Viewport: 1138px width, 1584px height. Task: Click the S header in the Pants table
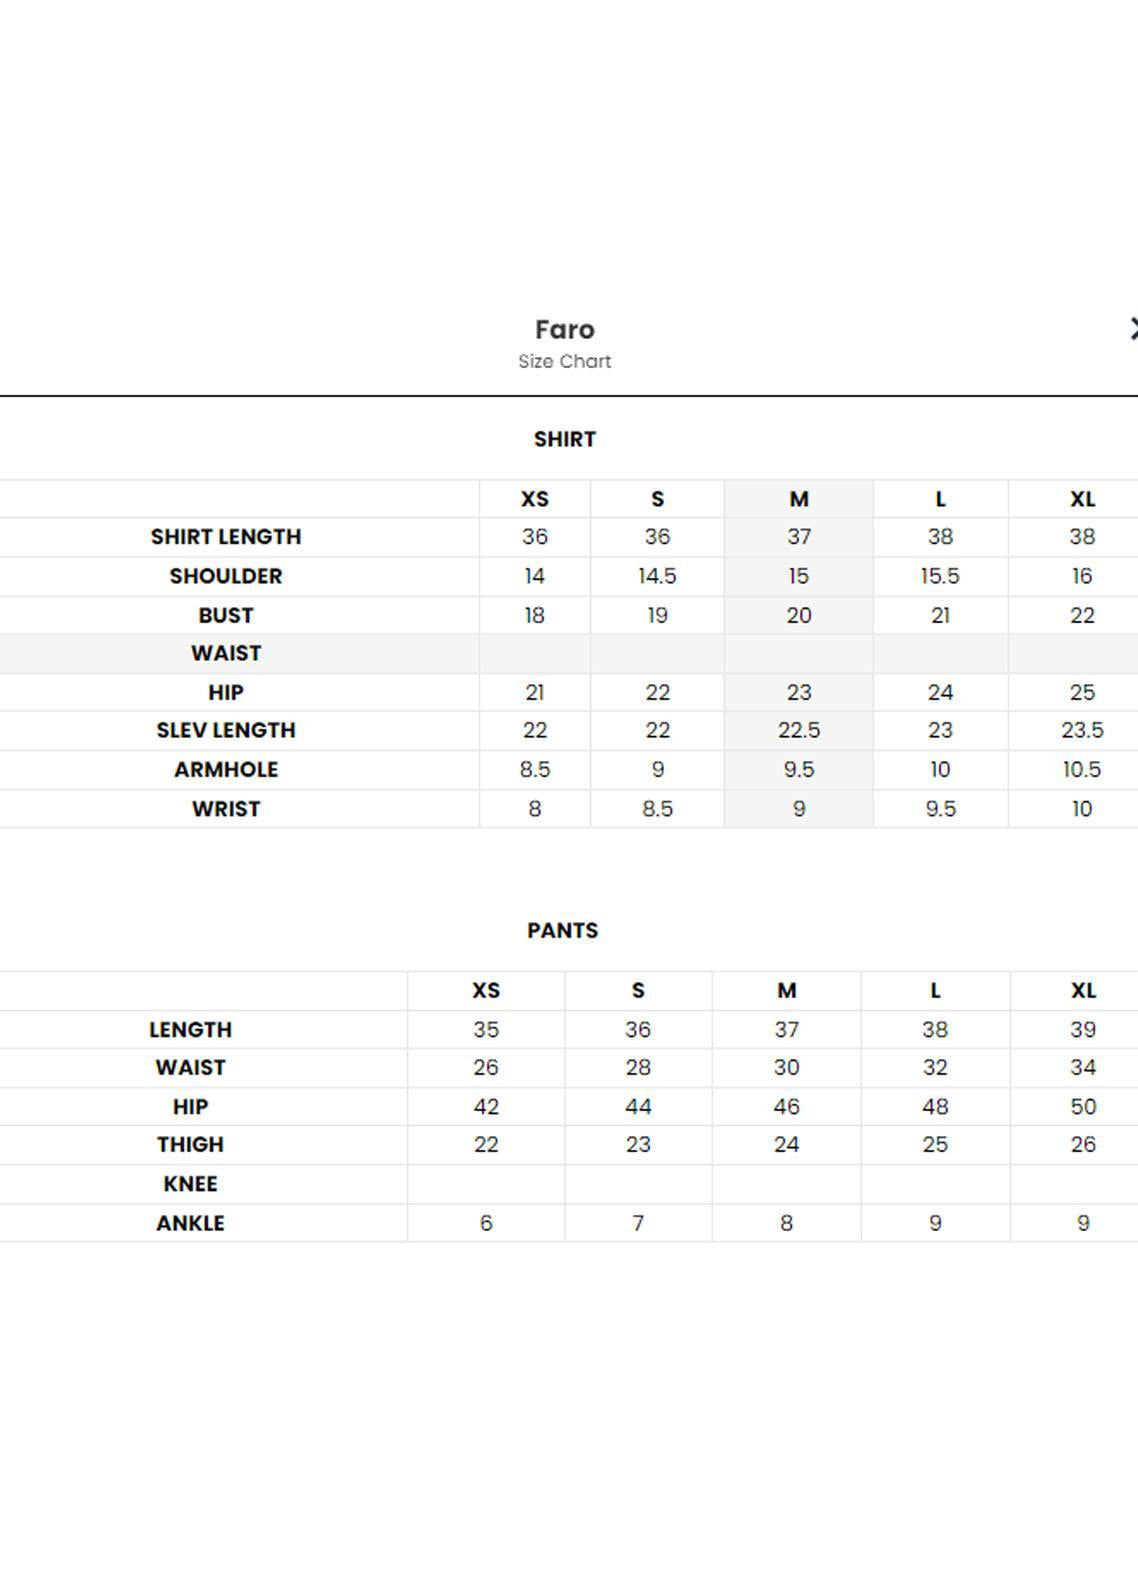638,990
